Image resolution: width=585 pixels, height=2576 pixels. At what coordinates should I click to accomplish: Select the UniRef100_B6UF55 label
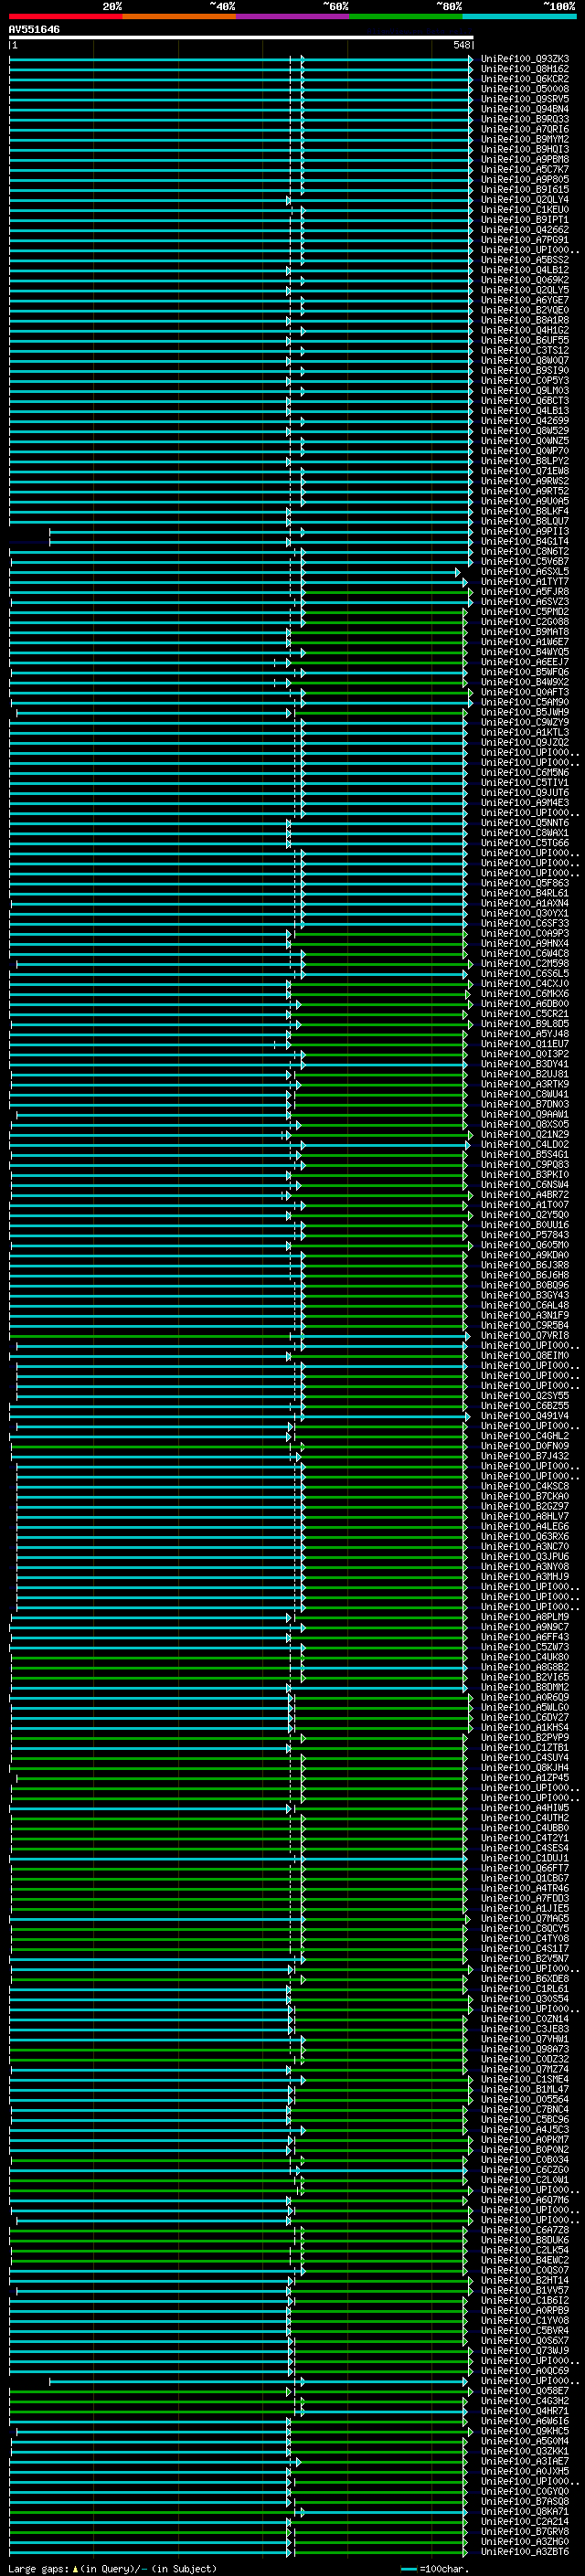tap(525, 340)
